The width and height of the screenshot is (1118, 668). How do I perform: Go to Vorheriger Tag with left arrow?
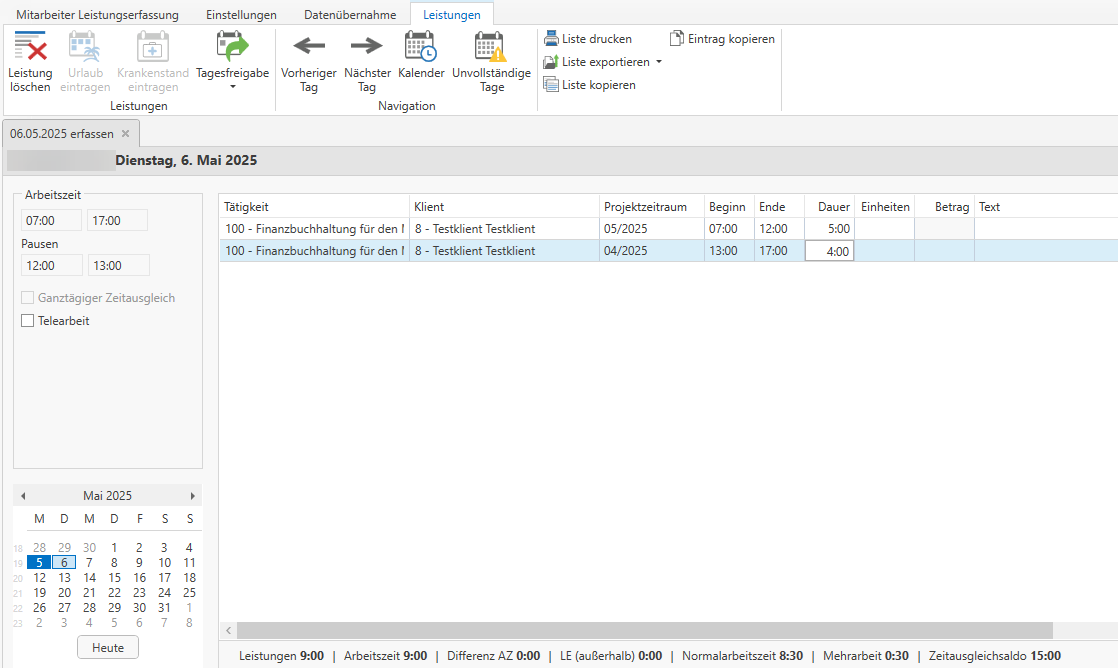309,46
